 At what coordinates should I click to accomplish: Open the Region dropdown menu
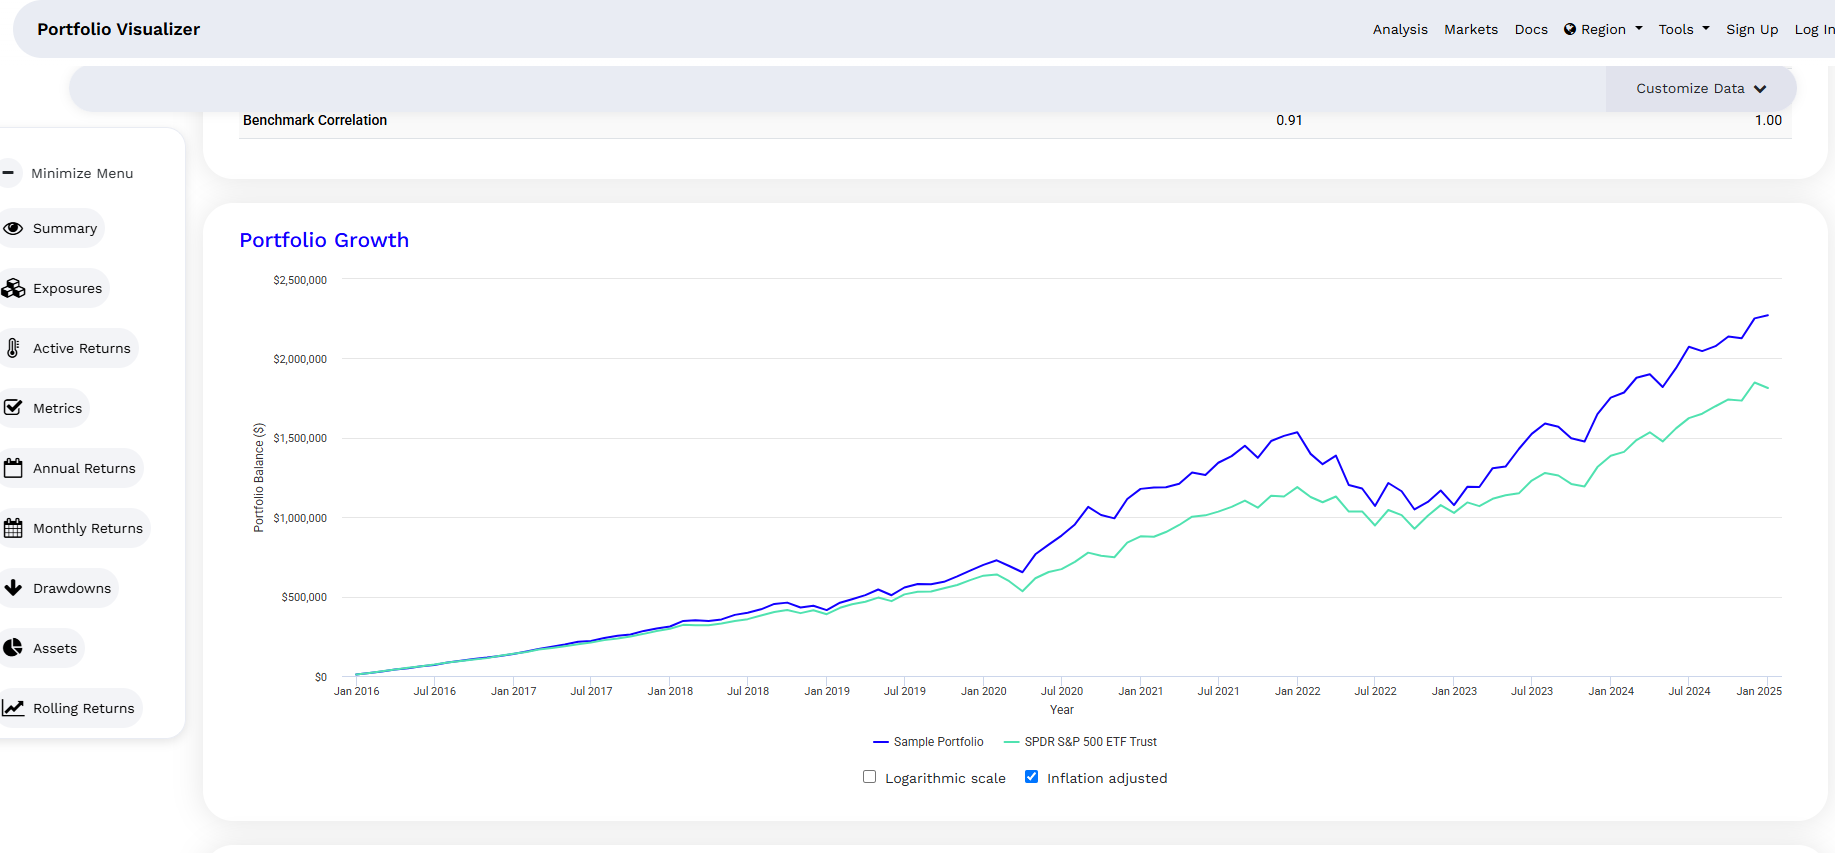[1603, 30]
